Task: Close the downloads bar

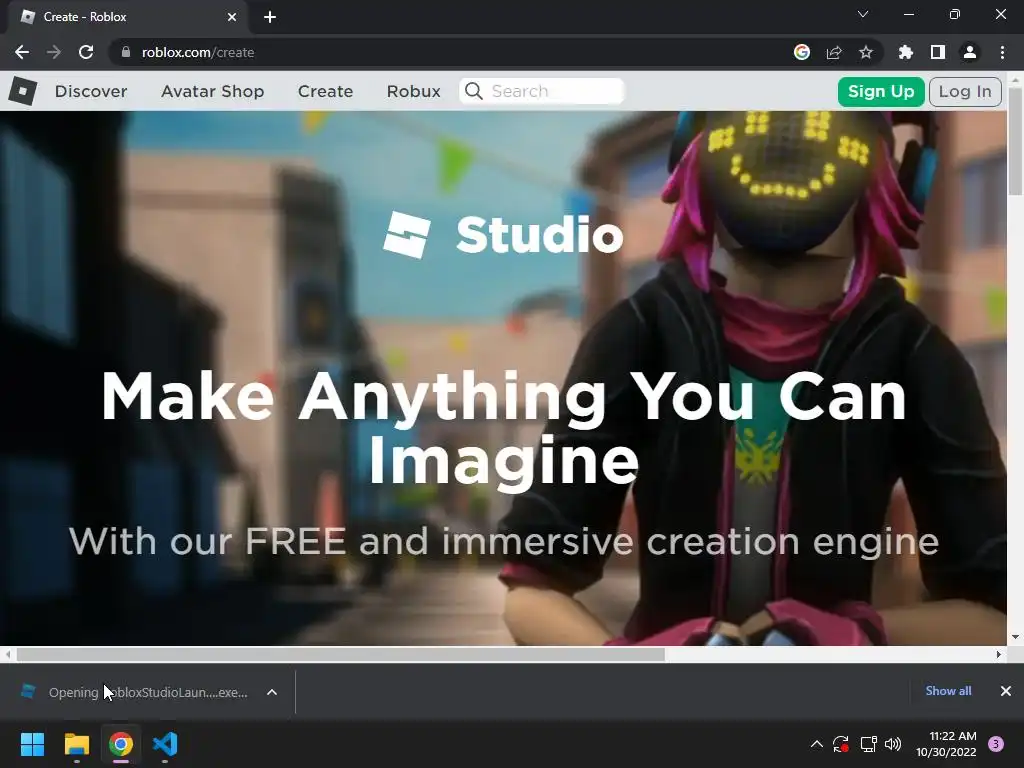Action: (1006, 691)
